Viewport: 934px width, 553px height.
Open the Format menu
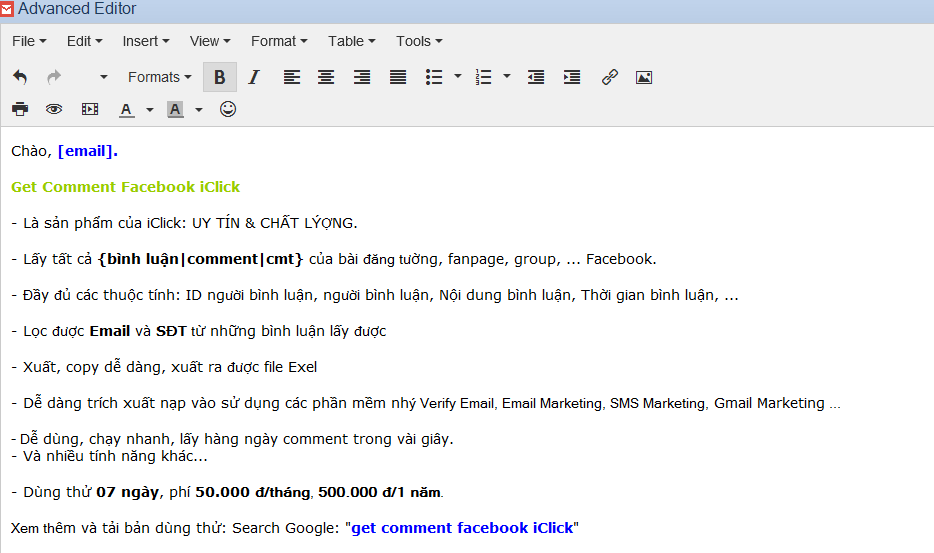279,41
